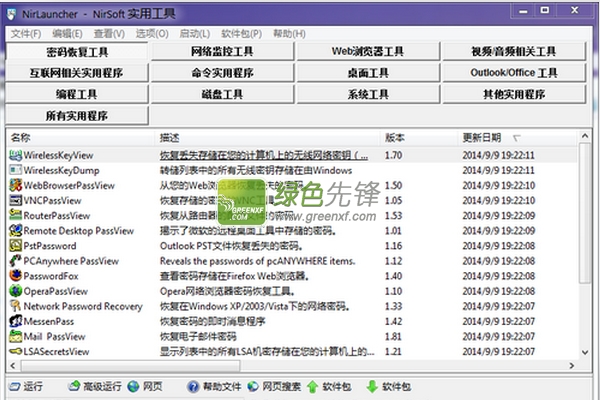Select the 命令实用程序 category

coord(222,73)
